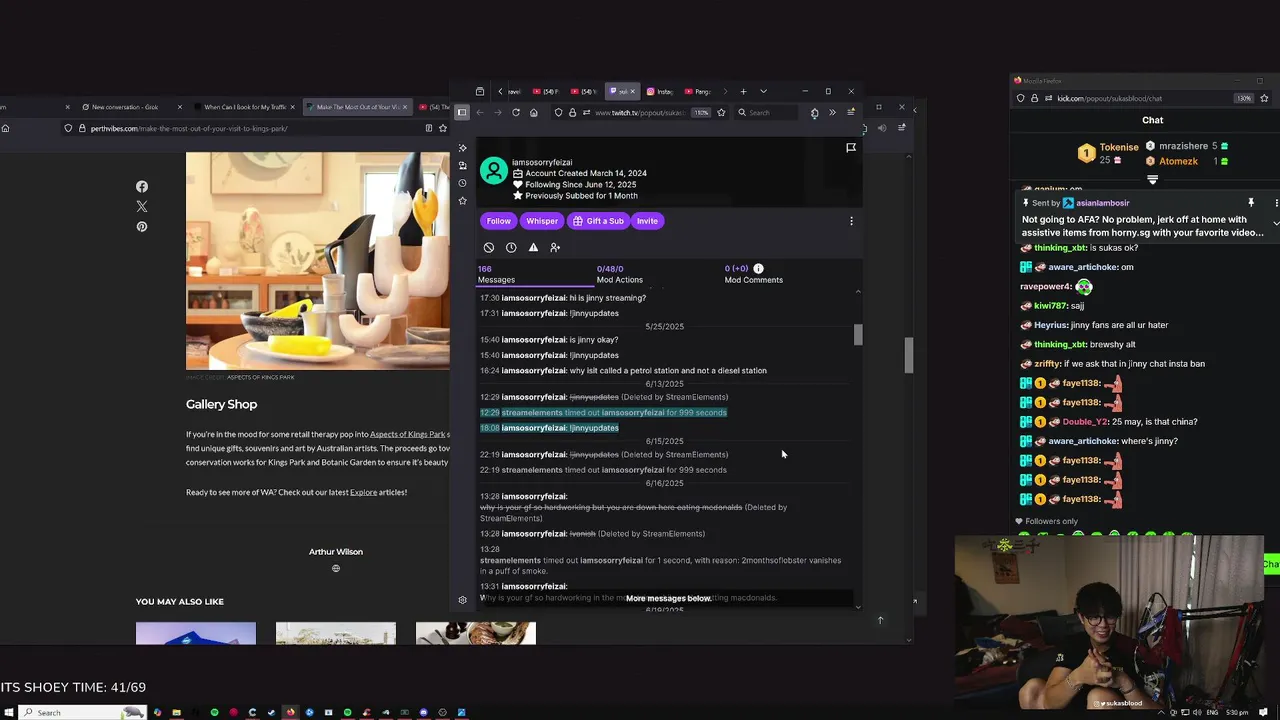
Task: Click the Whisper button
Action: pyautogui.click(x=542, y=221)
